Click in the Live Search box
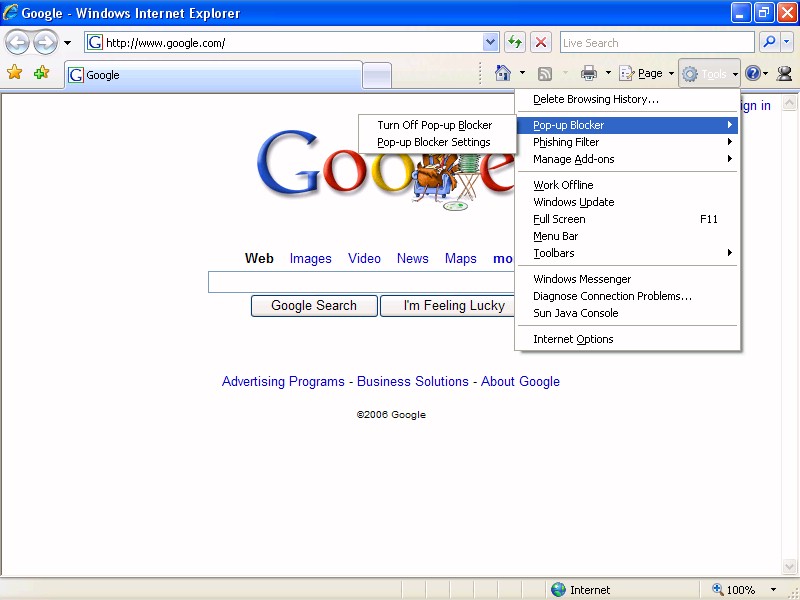Viewport: 800px width, 600px height. click(x=657, y=42)
